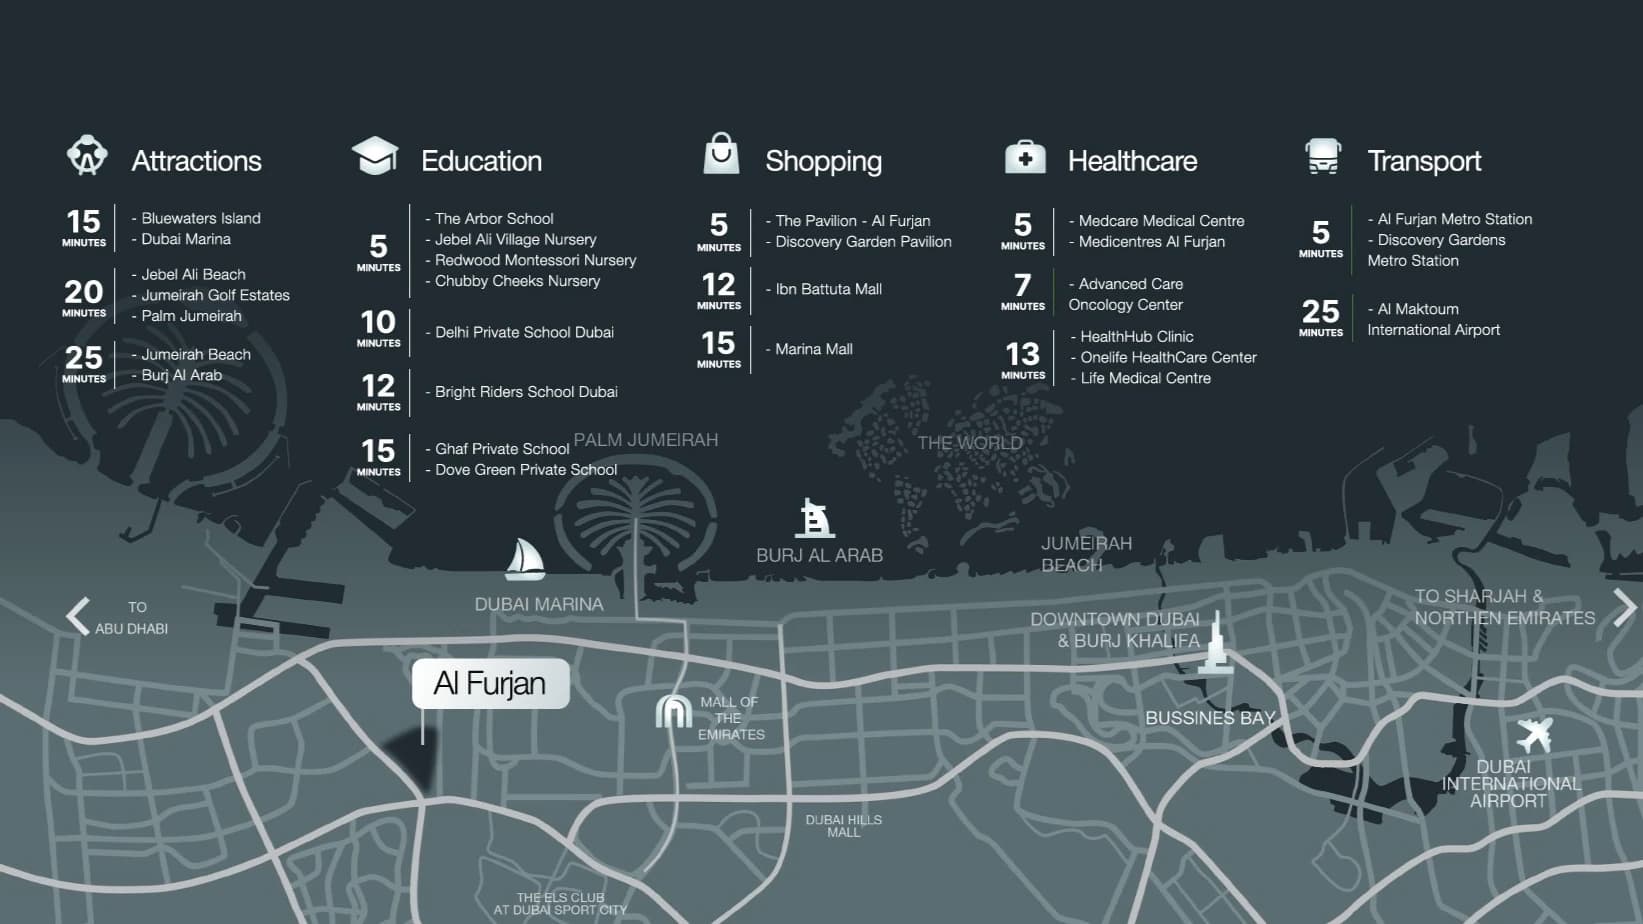Click the Palm Jumeirah map label
The width and height of the screenshot is (1643, 924).
coord(646,440)
